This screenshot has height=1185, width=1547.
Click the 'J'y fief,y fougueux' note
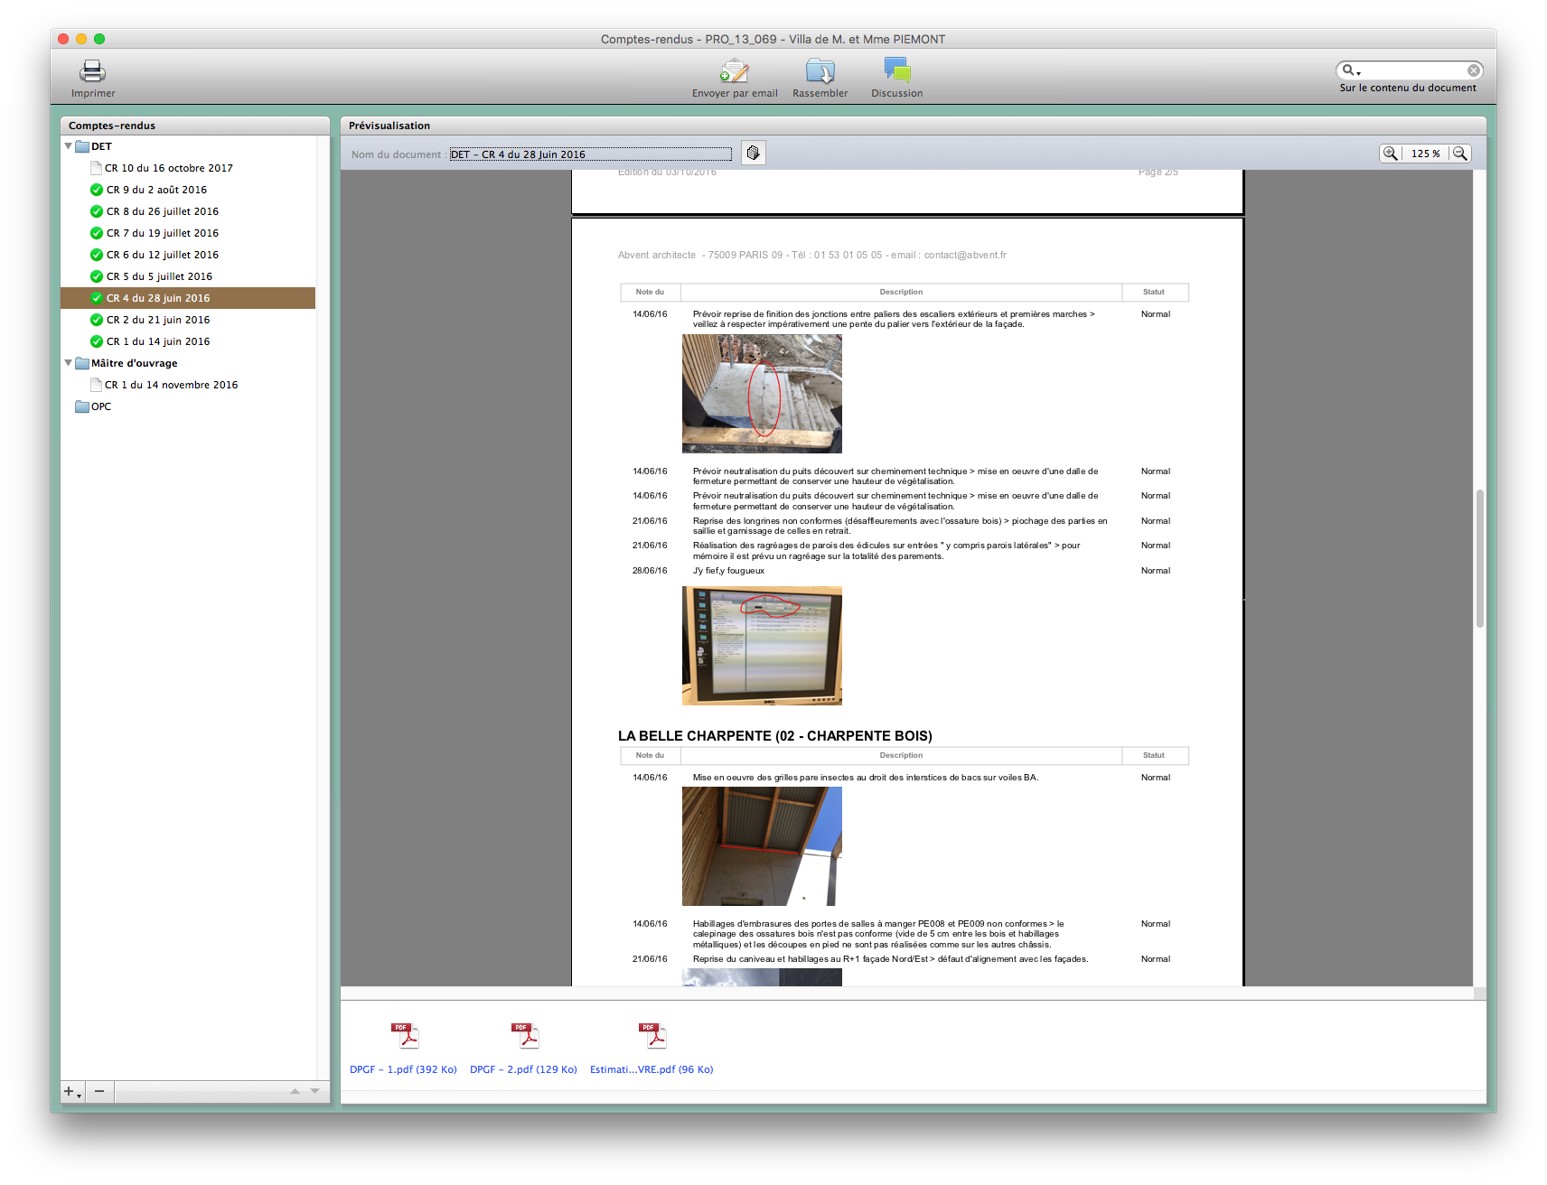coord(728,571)
